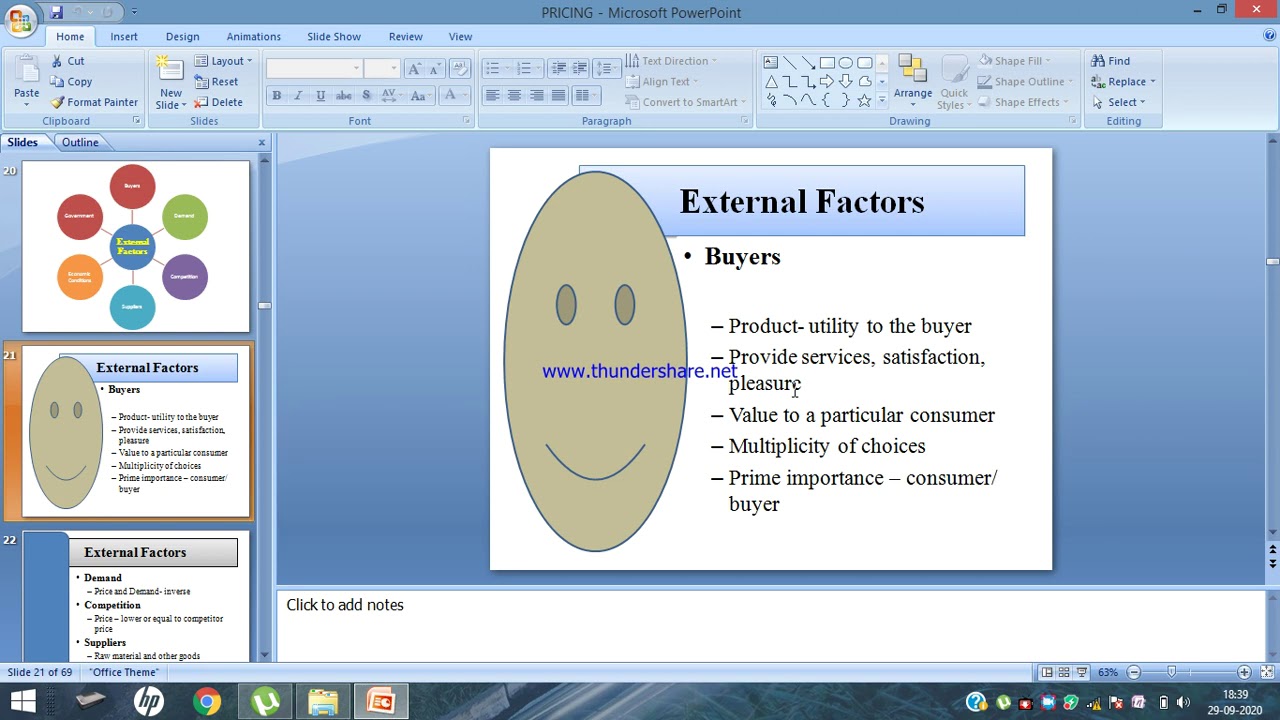The height and width of the screenshot is (720, 1280).
Task: Open Chrome from the taskbar
Action: click(207, 702)
